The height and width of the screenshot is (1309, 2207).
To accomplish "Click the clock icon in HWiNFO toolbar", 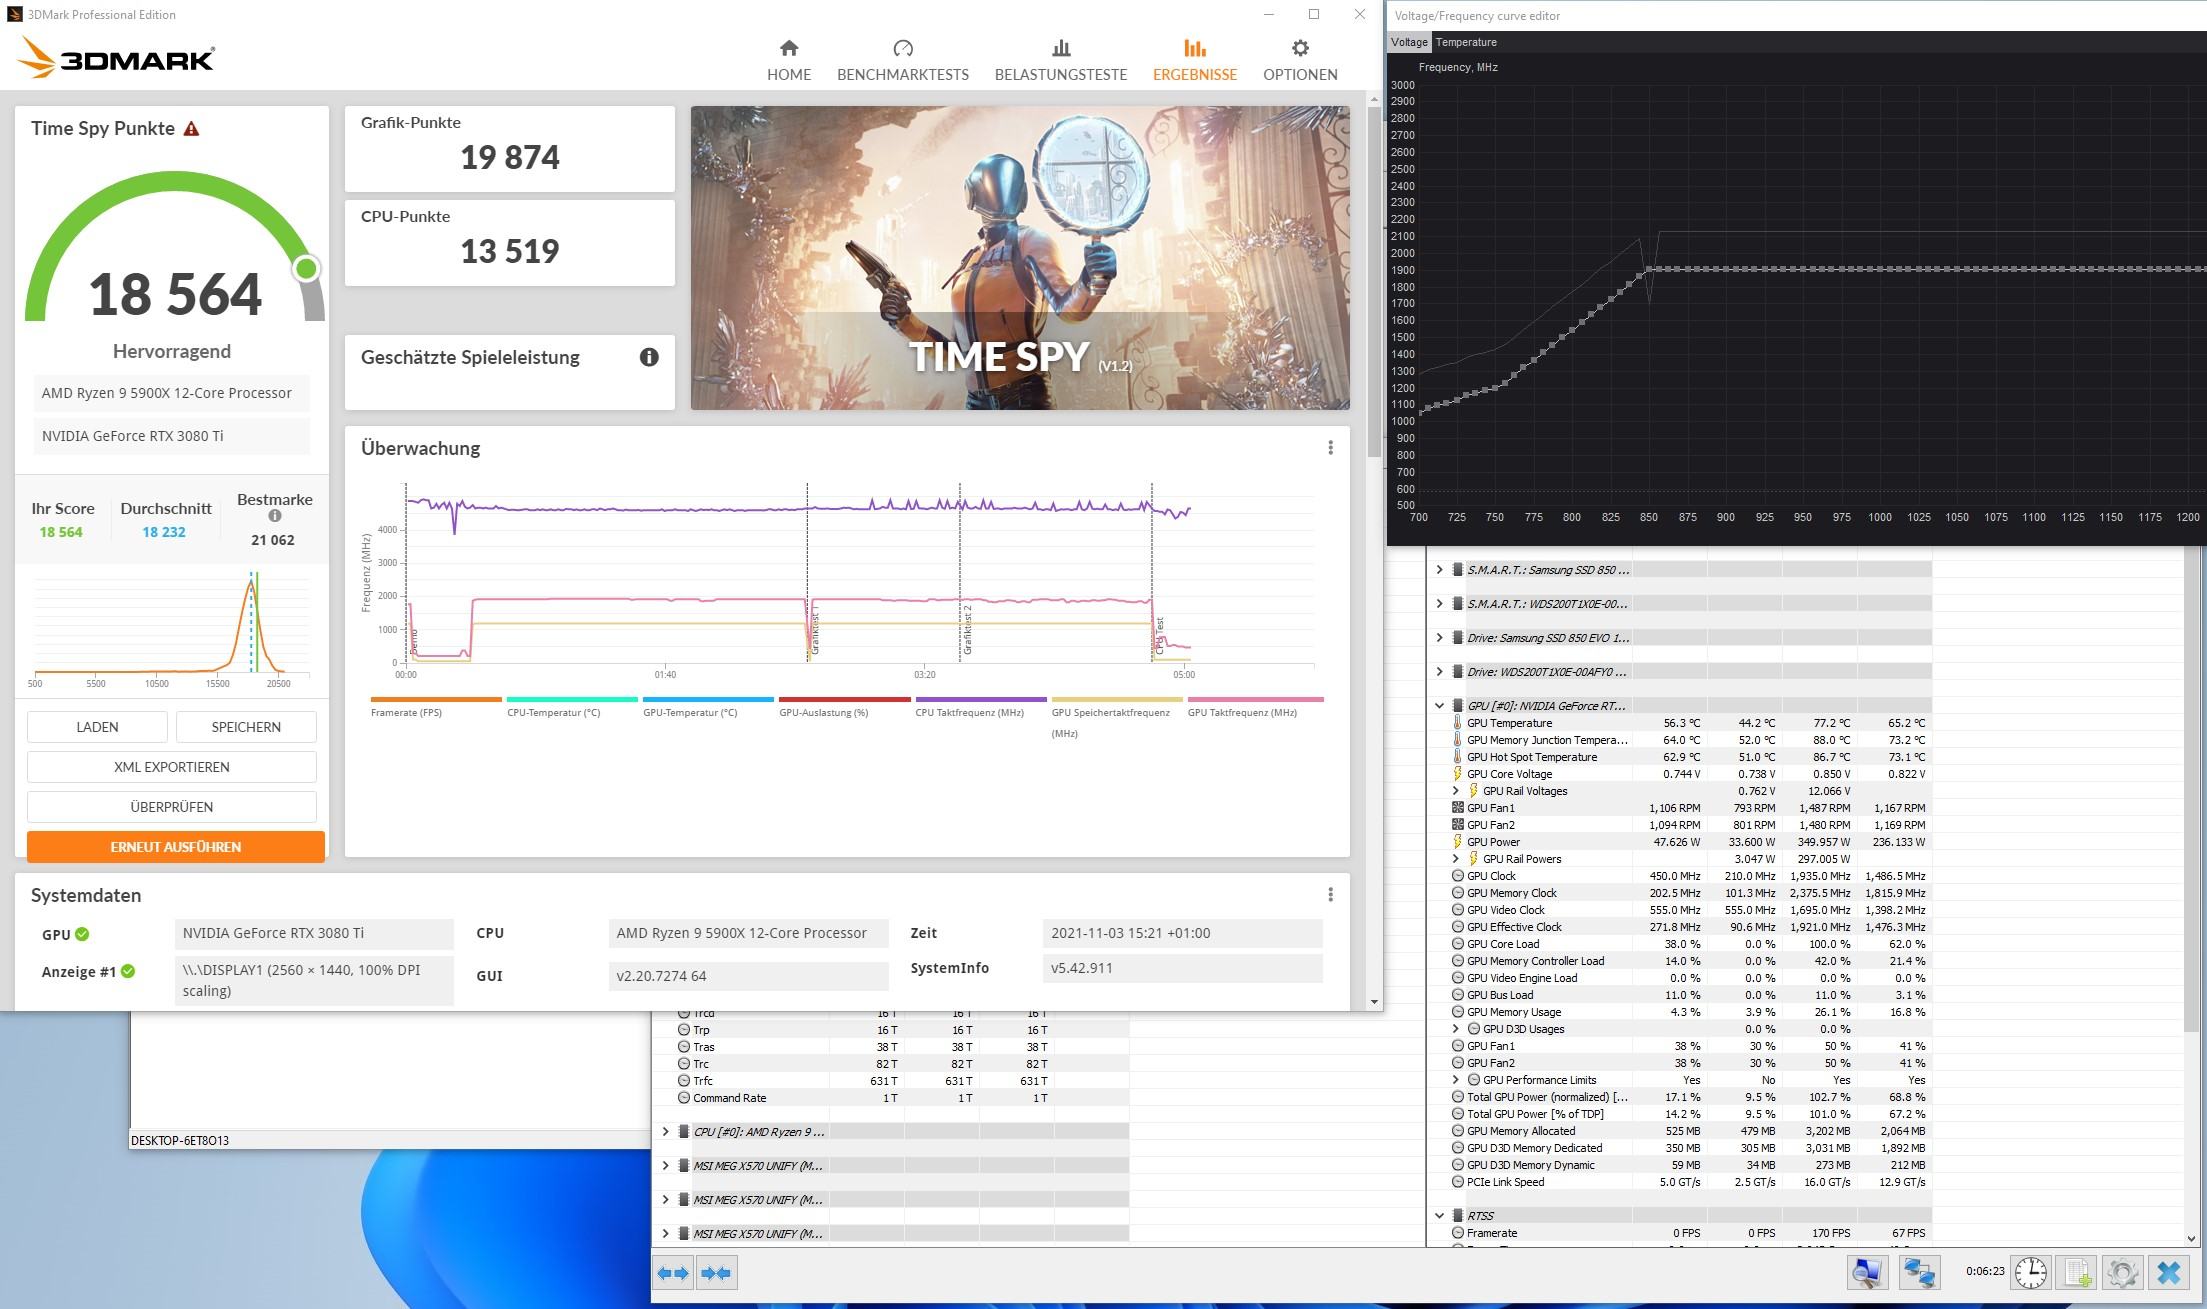I will (2030, 1273).
